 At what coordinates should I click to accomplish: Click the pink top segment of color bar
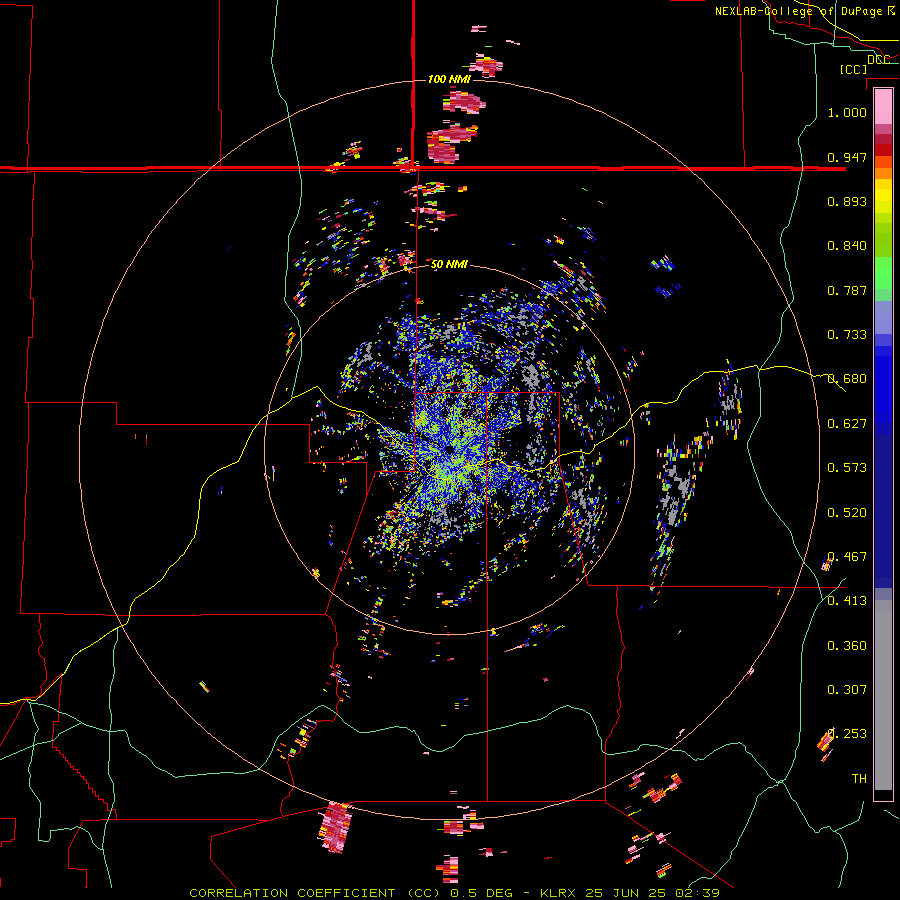[x=883, y=106]
